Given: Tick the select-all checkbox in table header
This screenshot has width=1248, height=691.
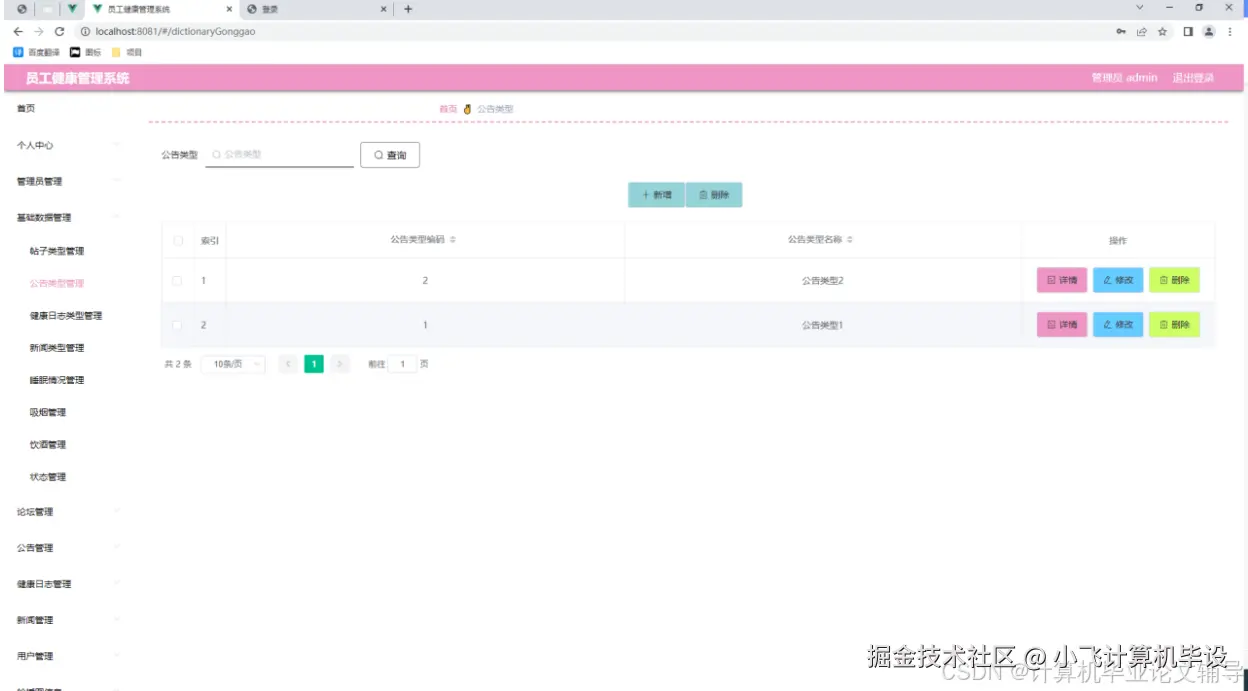Looking at the screenshot, I should (178, 241).
